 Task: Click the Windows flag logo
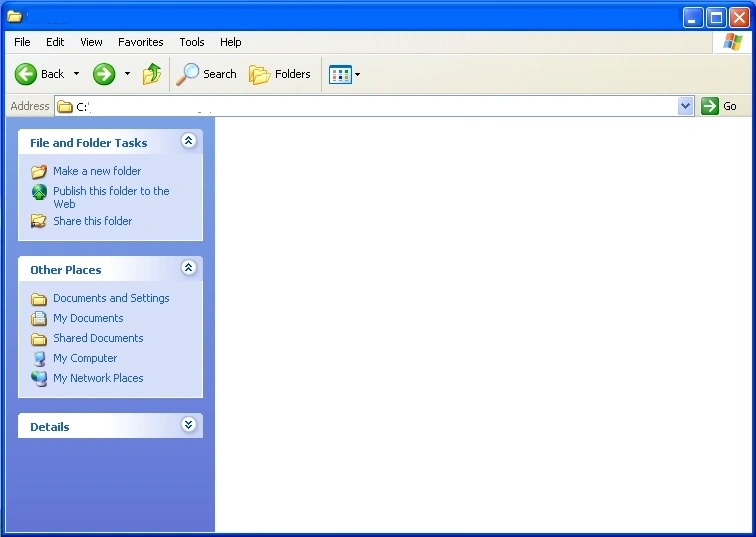tap(733, 42)
